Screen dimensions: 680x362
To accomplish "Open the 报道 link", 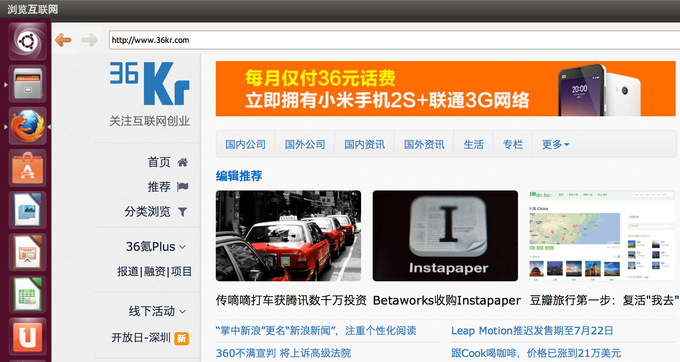I will coord(128,271).
